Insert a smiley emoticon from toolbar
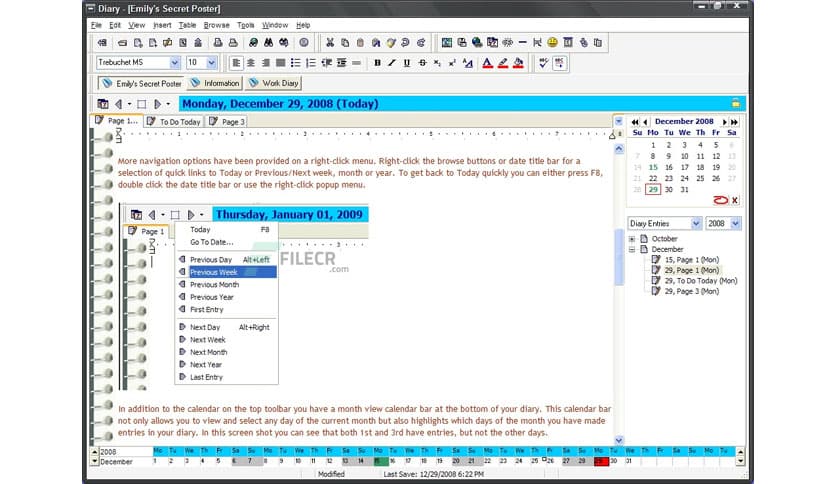 [x=552, y=43]
